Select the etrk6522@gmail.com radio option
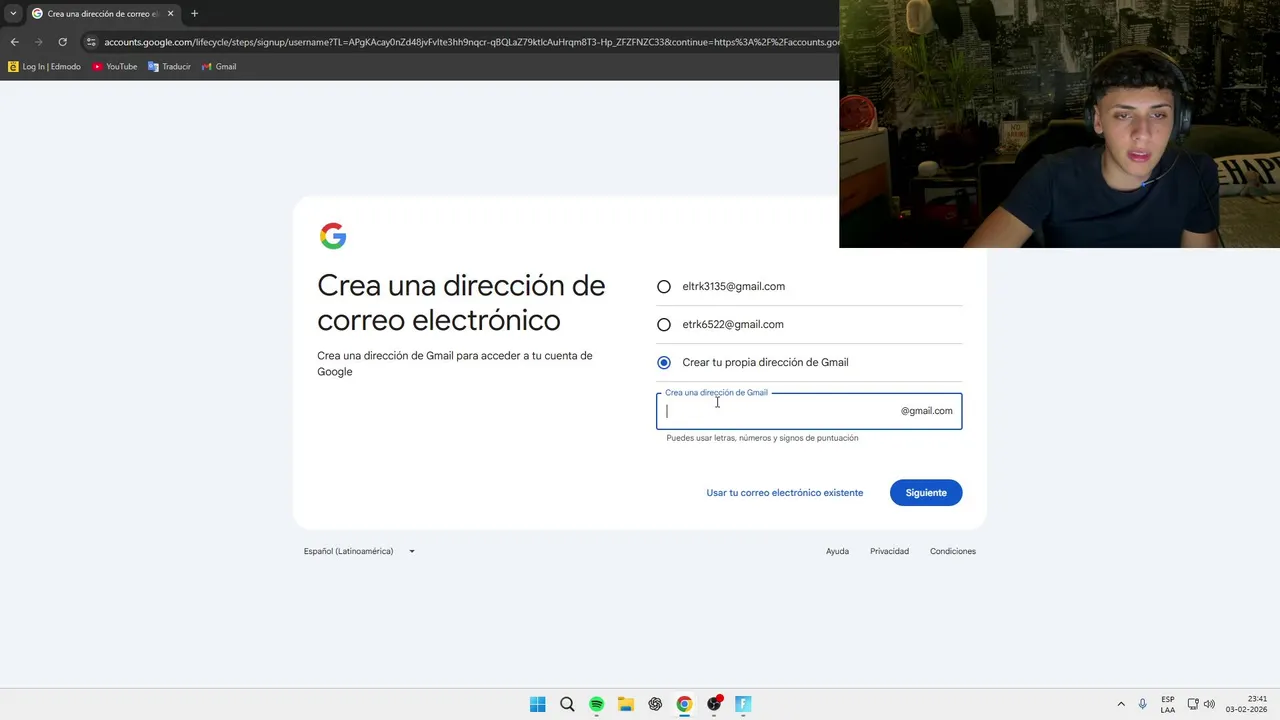This screenshot has width=1280, height=720. click(664, 325)
